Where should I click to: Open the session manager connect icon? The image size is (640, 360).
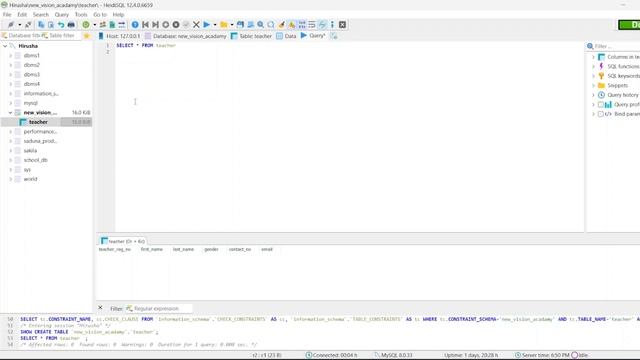pos(11,25)
